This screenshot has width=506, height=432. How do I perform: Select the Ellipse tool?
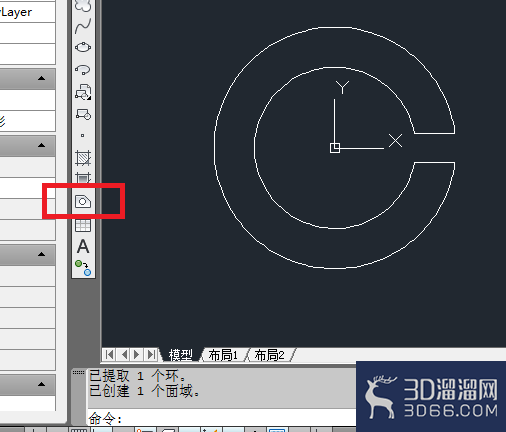click(x=83, y=47)
